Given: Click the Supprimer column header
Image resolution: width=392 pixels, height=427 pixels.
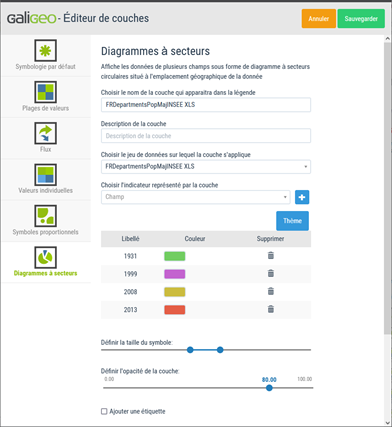Looking at the screenshot, I should (x=270, y=239).
